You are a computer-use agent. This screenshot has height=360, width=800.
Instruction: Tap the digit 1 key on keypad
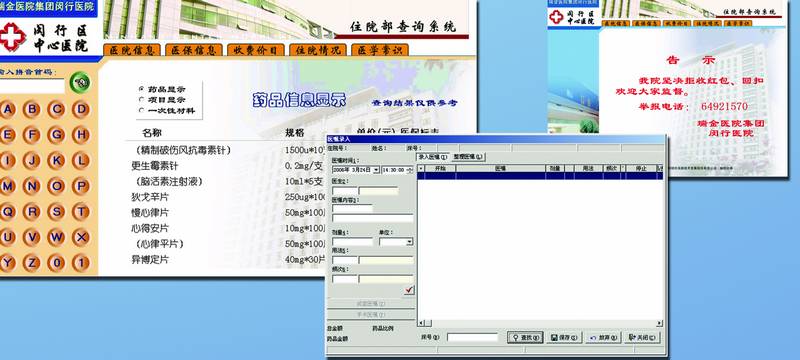click(81, 263)
